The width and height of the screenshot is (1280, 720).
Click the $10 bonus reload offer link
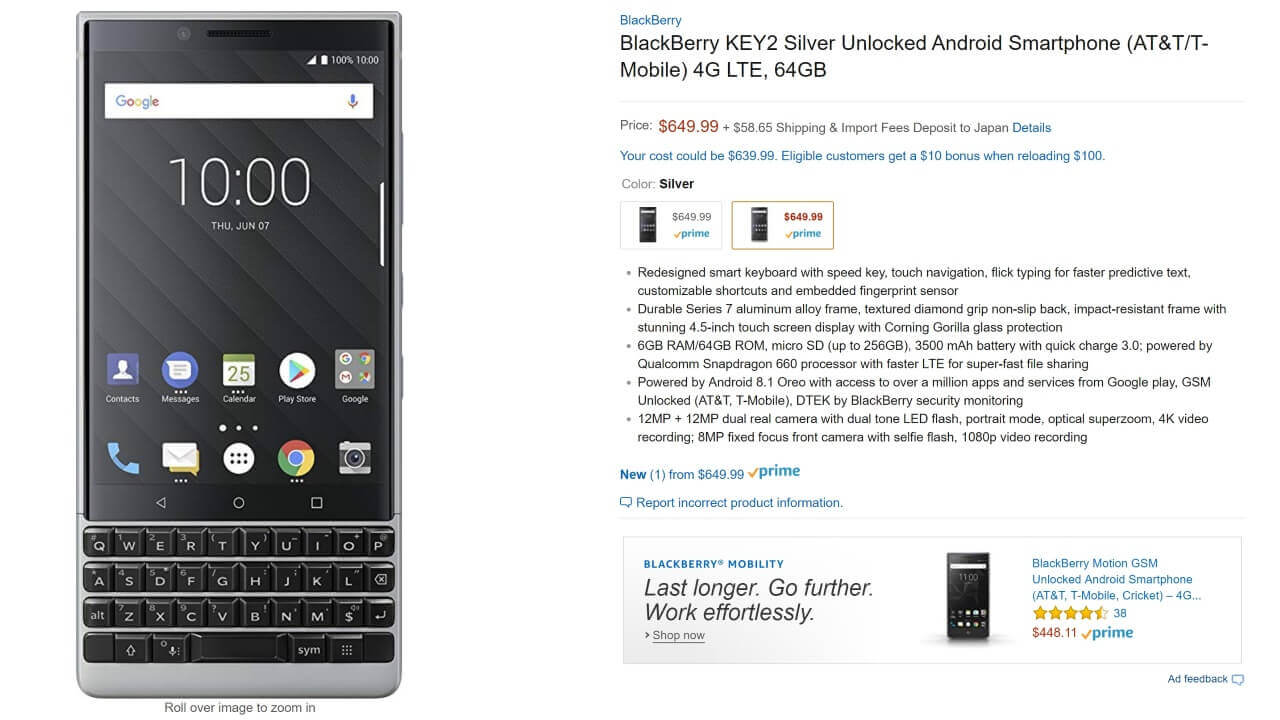(862, 156)
